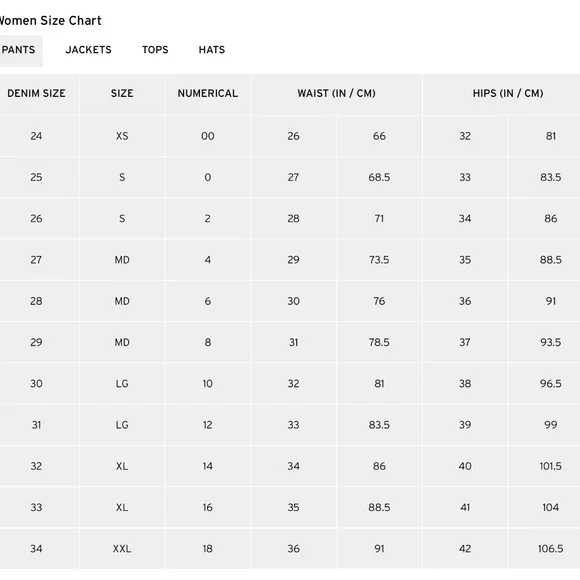Select the XS size cell

(122, 136)
